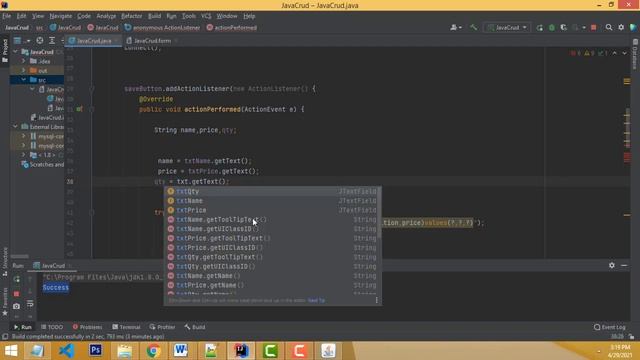Click the Expand All icon in the Project panel
The height and width of the screenshot is (360, 640).
52,40
